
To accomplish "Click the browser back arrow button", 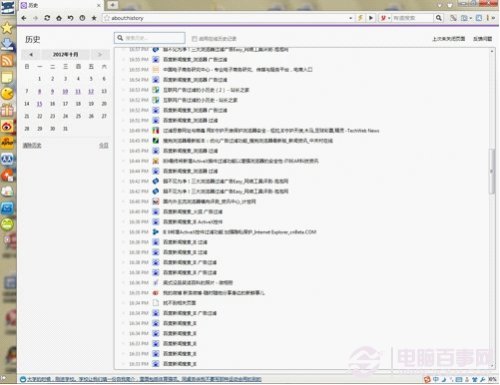I will point(24,18).
